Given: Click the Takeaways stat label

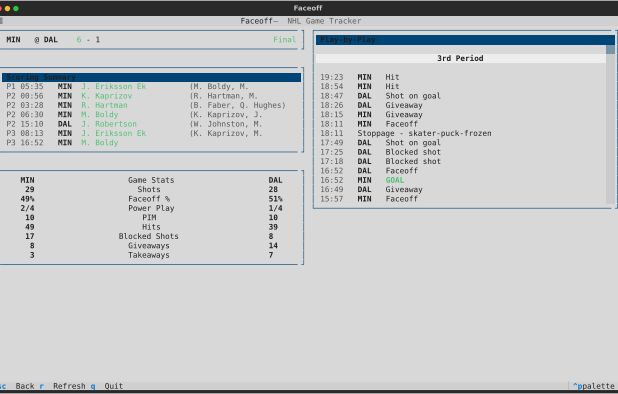Looking at the screenshot, I should 149,255.
